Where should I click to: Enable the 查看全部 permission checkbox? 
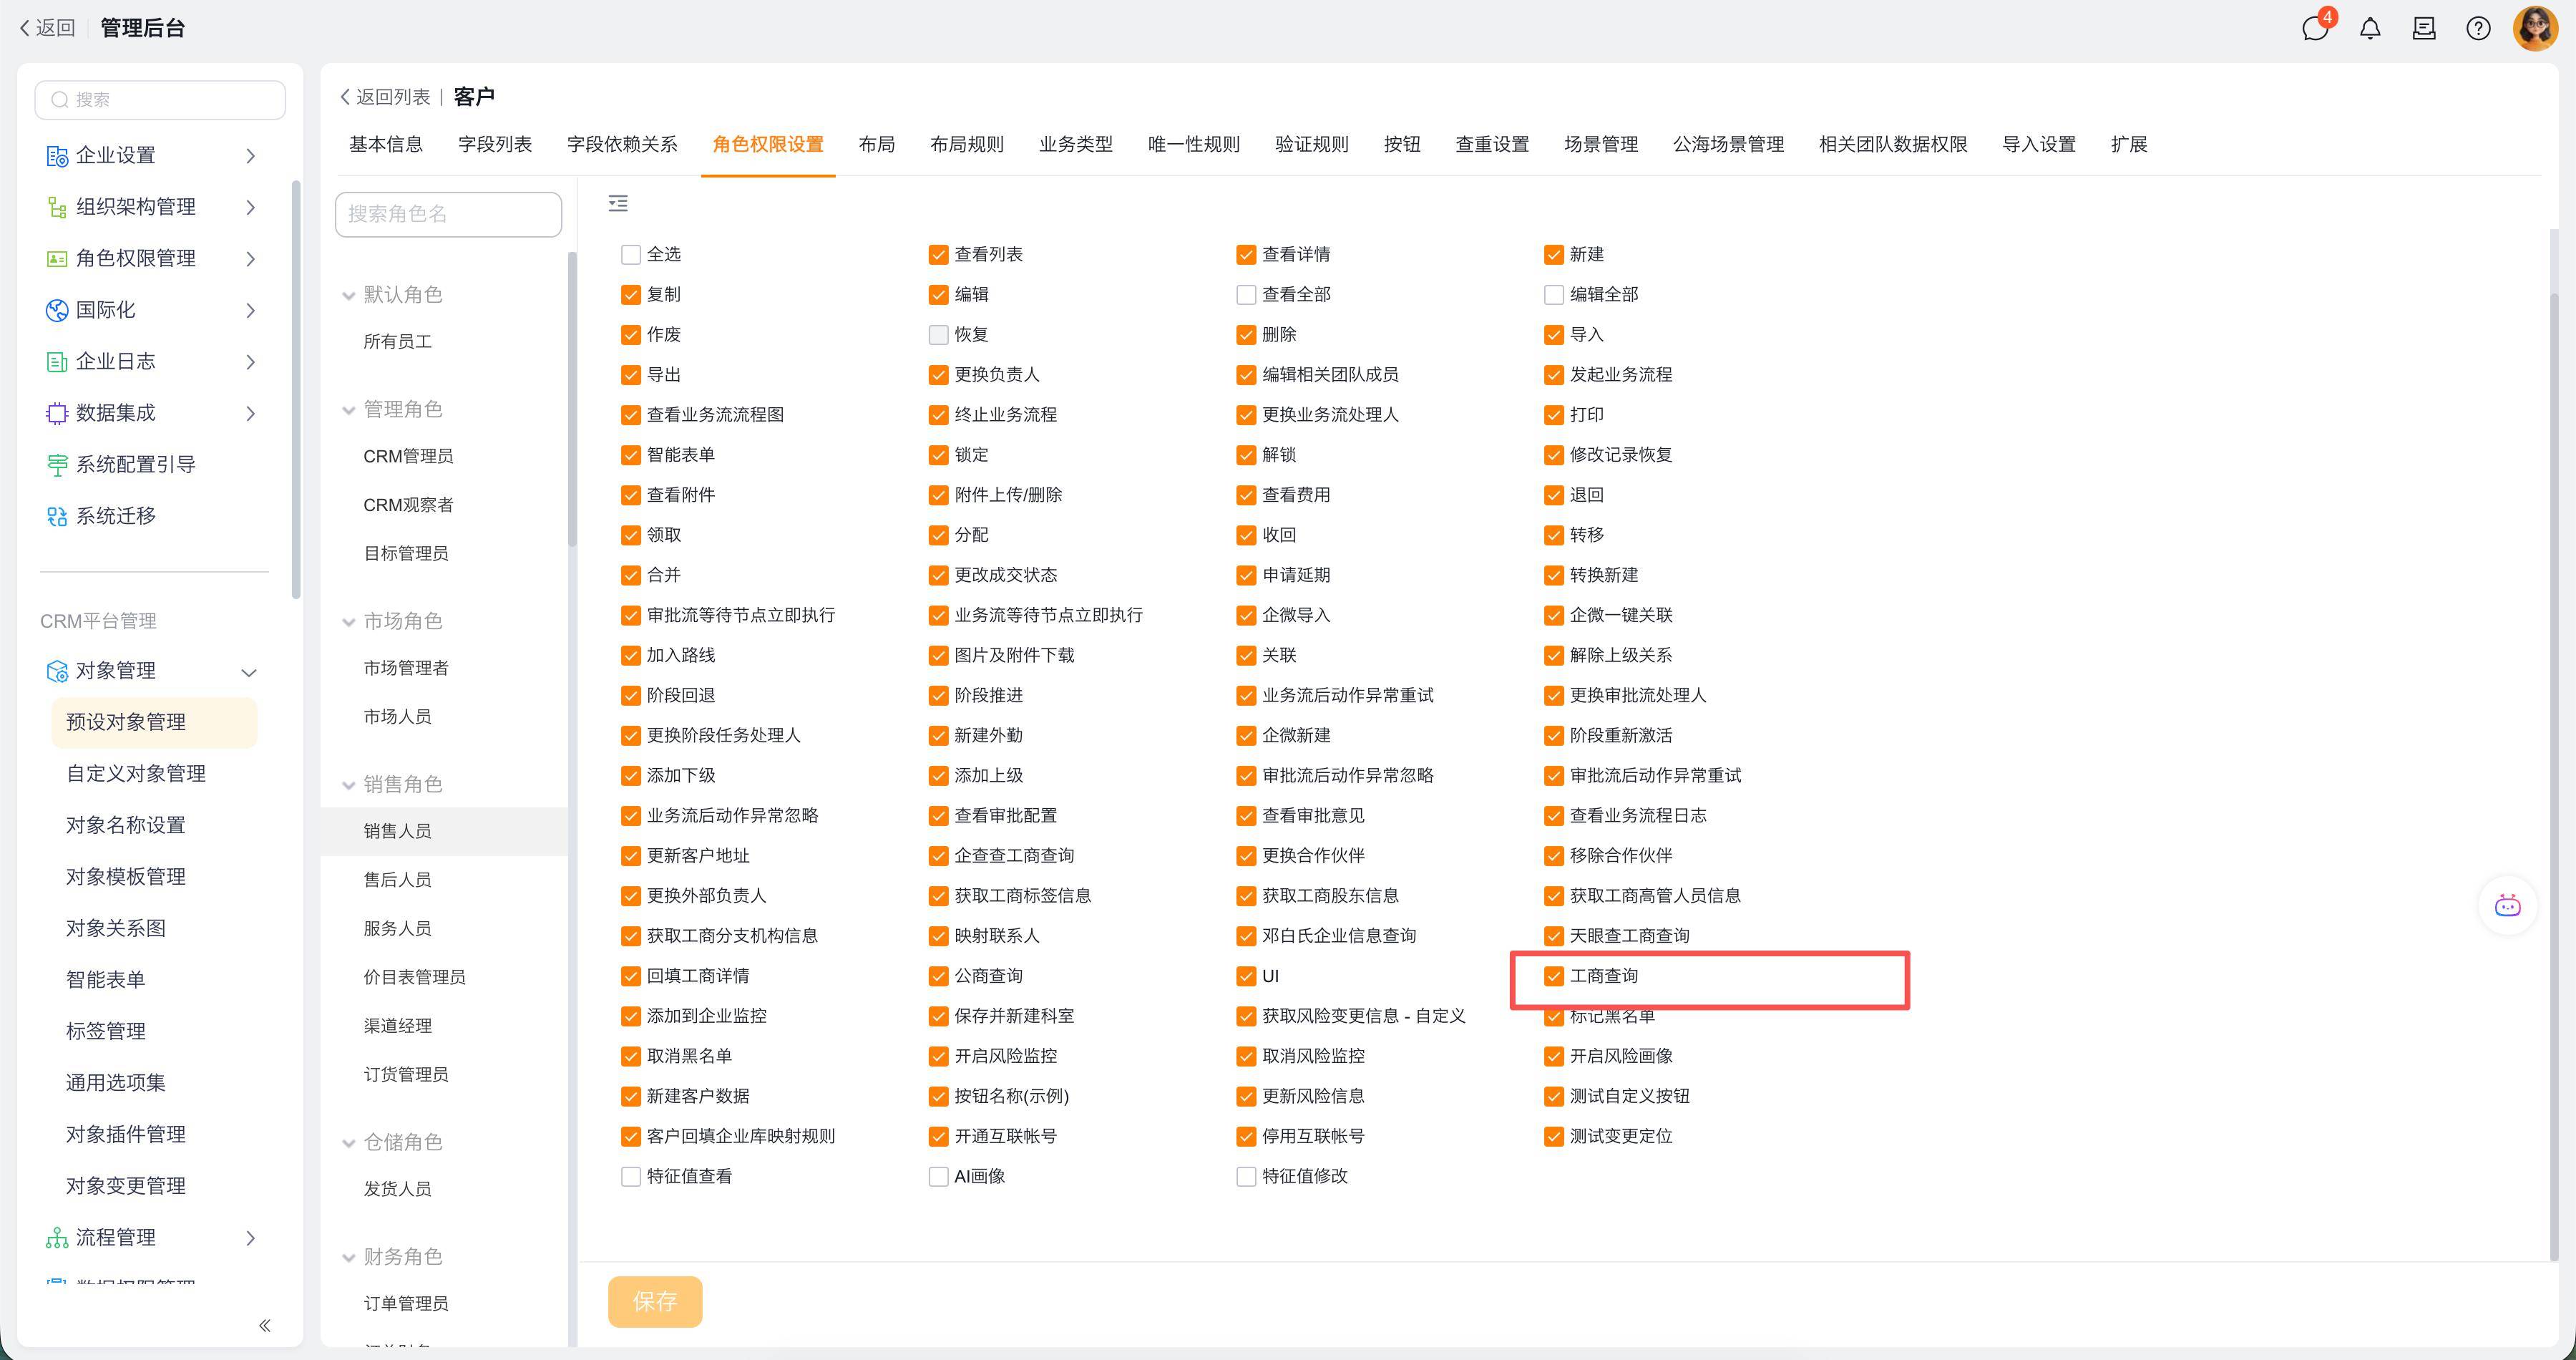(1246, 295)
